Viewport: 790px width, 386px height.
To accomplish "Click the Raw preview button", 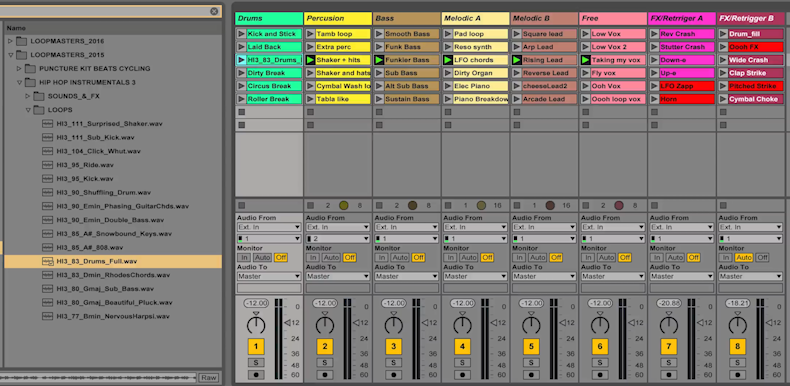I will [x=208, y=377].
